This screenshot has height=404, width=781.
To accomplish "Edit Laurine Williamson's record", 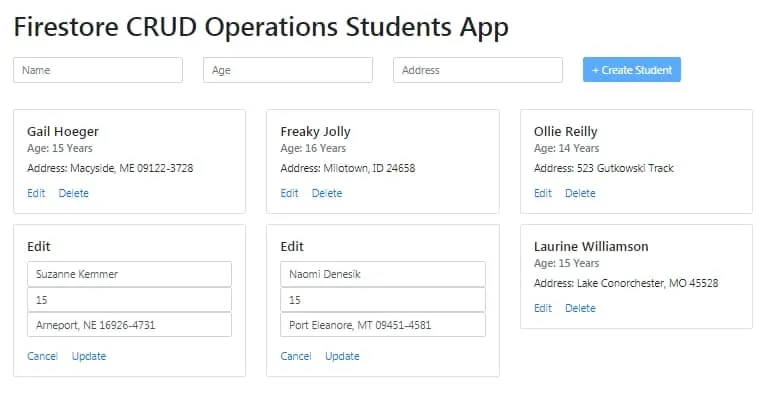I will click(543, 308).
